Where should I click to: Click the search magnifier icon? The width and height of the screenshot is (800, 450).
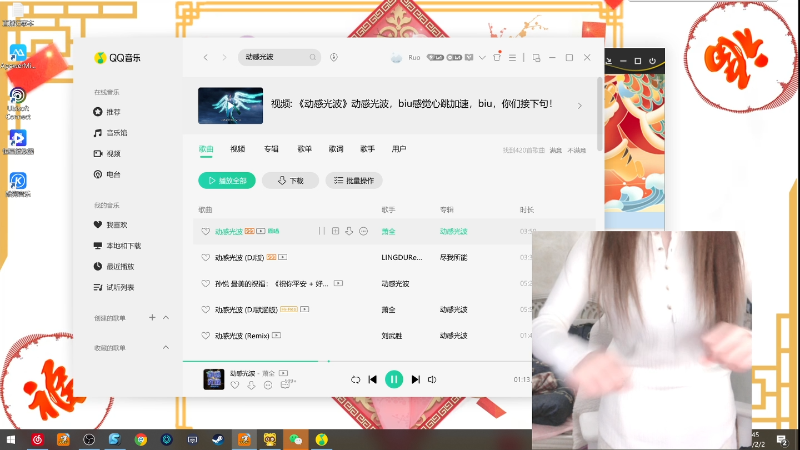pyautogui.click(x=313, y=57)
